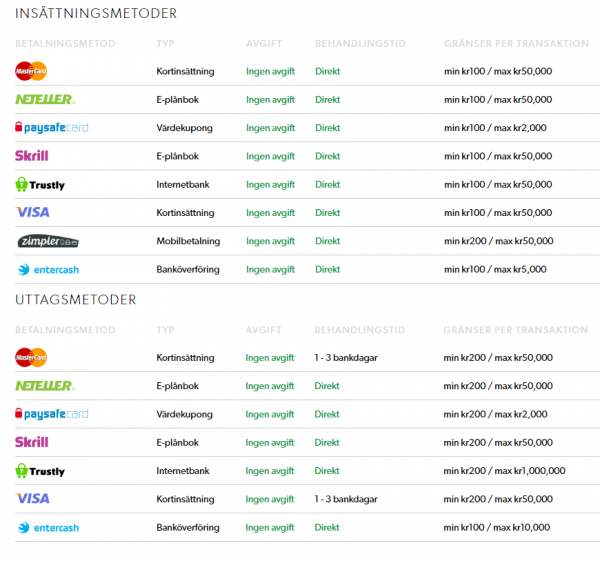Screen dimensions: 600x561
Task: Select the Neteller logo in the Insättningsmetoder table
Action: pos(44,99)
